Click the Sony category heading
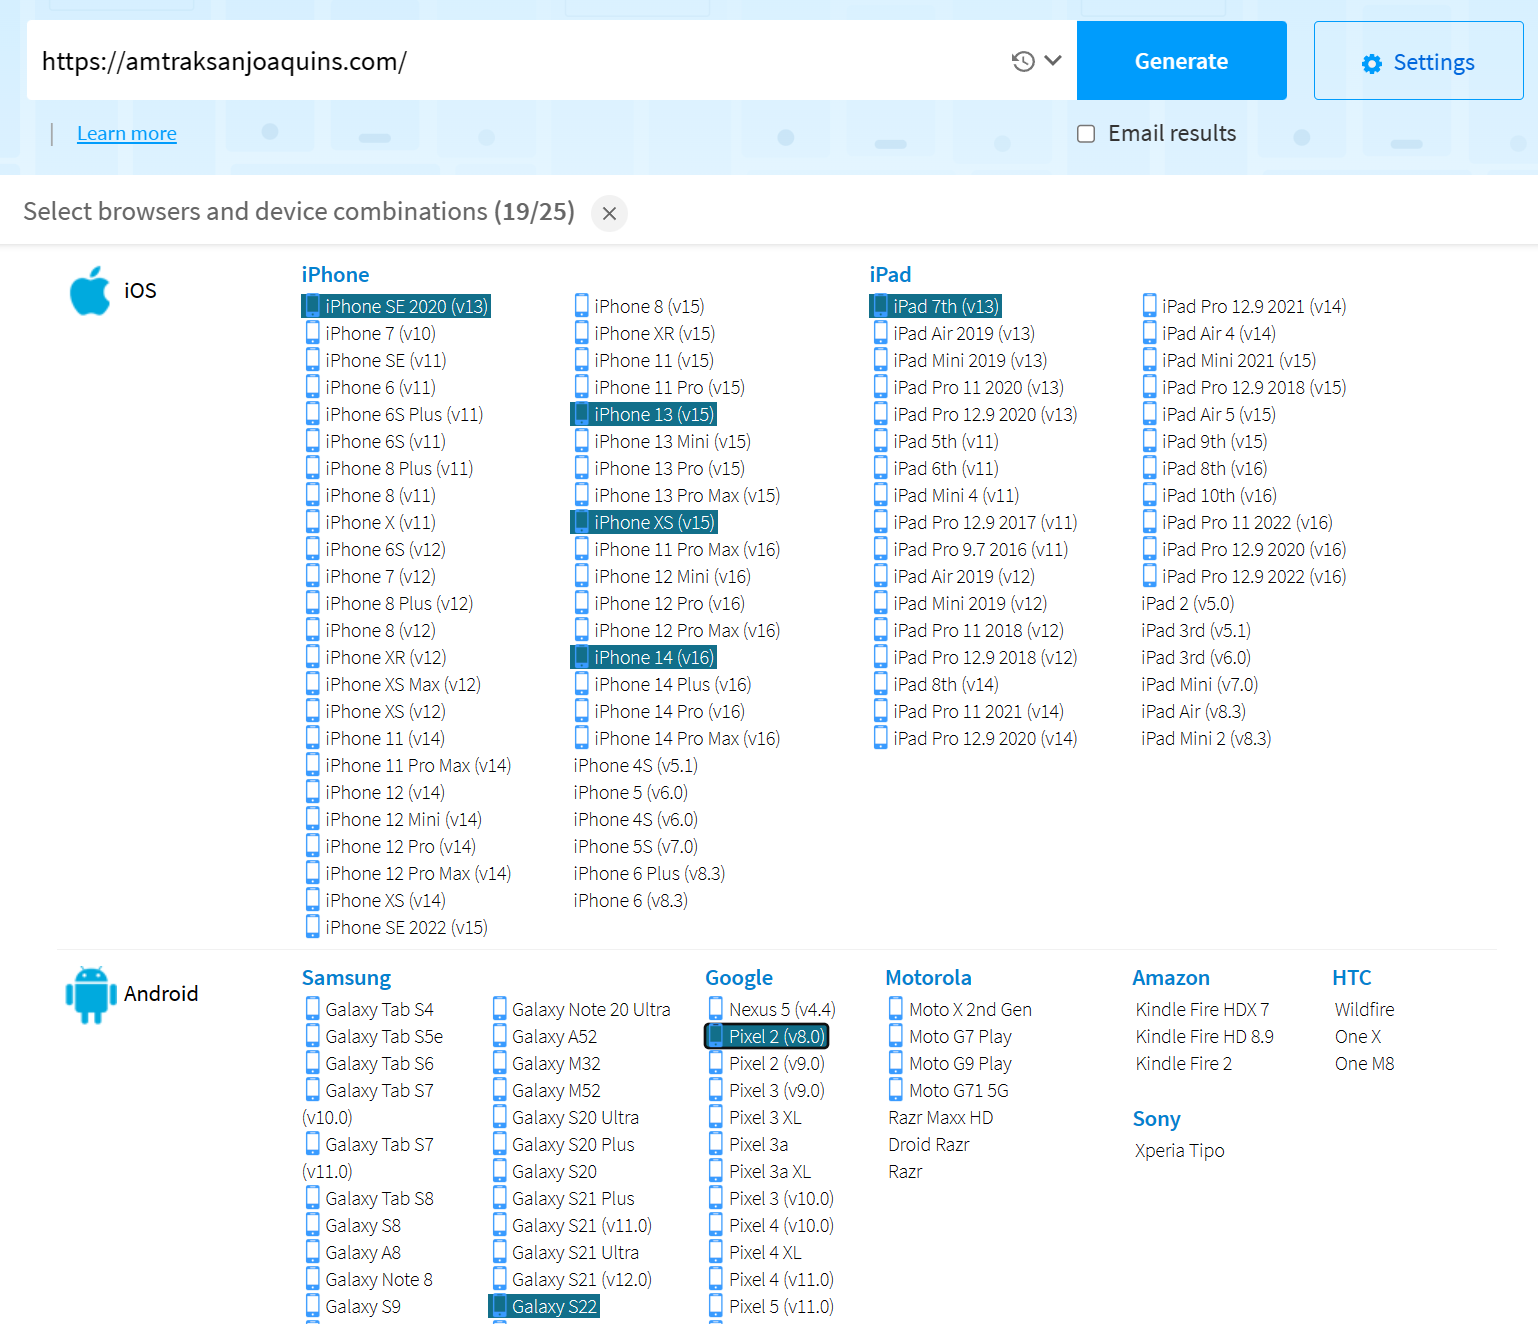Screen dimensions: 1538x1324 [x=1156, y=1118]
